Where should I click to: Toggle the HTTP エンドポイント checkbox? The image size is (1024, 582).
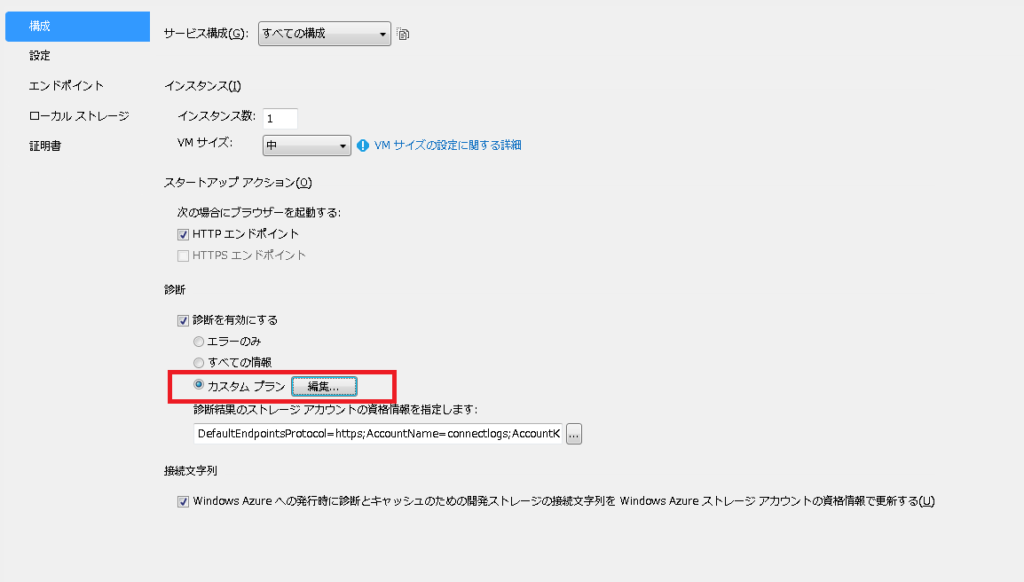183,234
